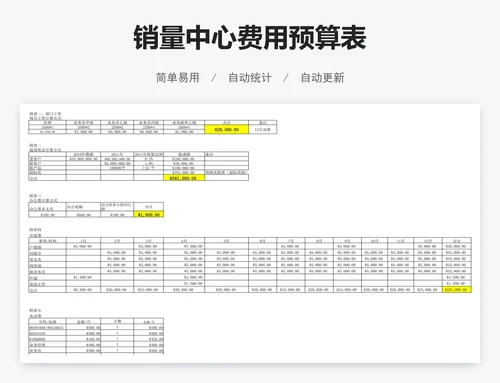Click the tagline text 自动统计
This screenshot has height=383, width=500.
pyautogui.click(x=250, y=78)
